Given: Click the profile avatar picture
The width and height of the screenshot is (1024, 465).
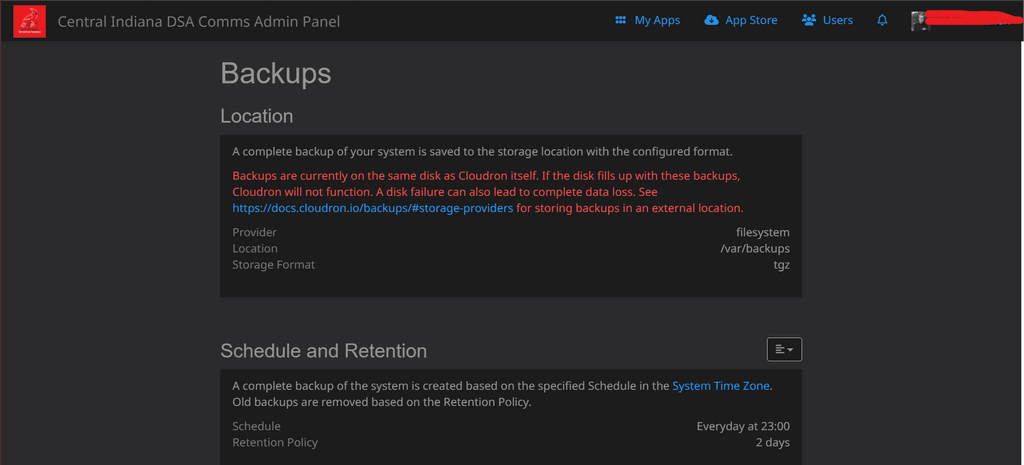Looking at the screenshot, I should (920, 21).
